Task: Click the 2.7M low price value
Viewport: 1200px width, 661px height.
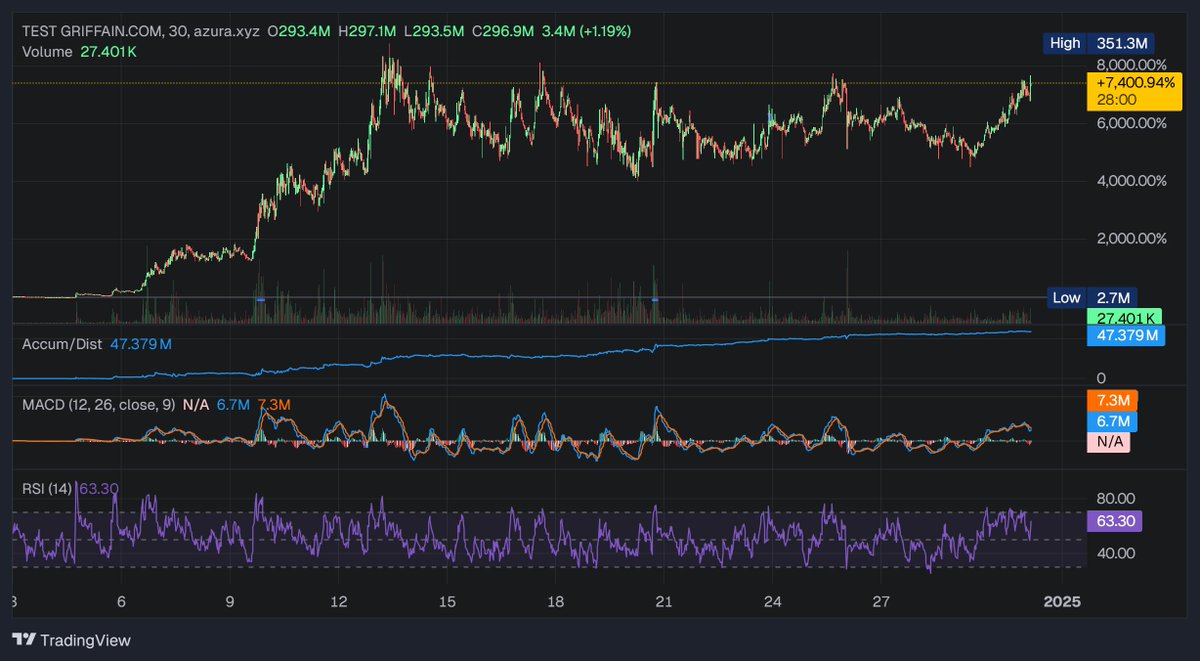Action: (x=1113, y=298)
